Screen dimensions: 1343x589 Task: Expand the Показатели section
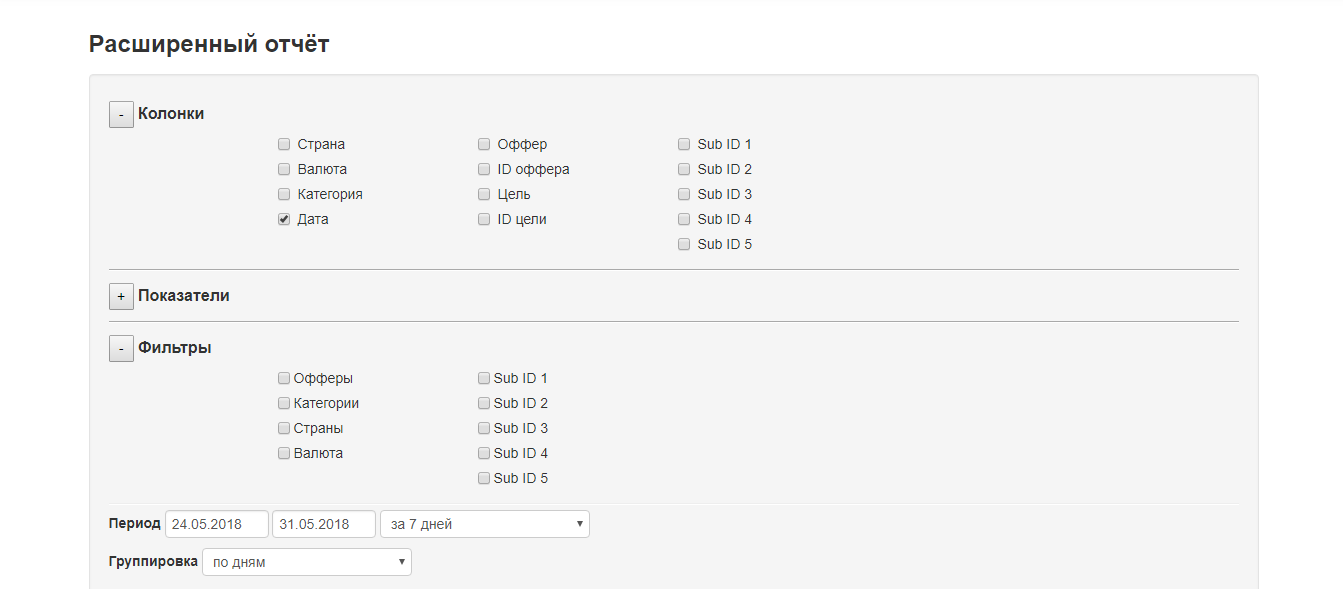click(121, 297)
